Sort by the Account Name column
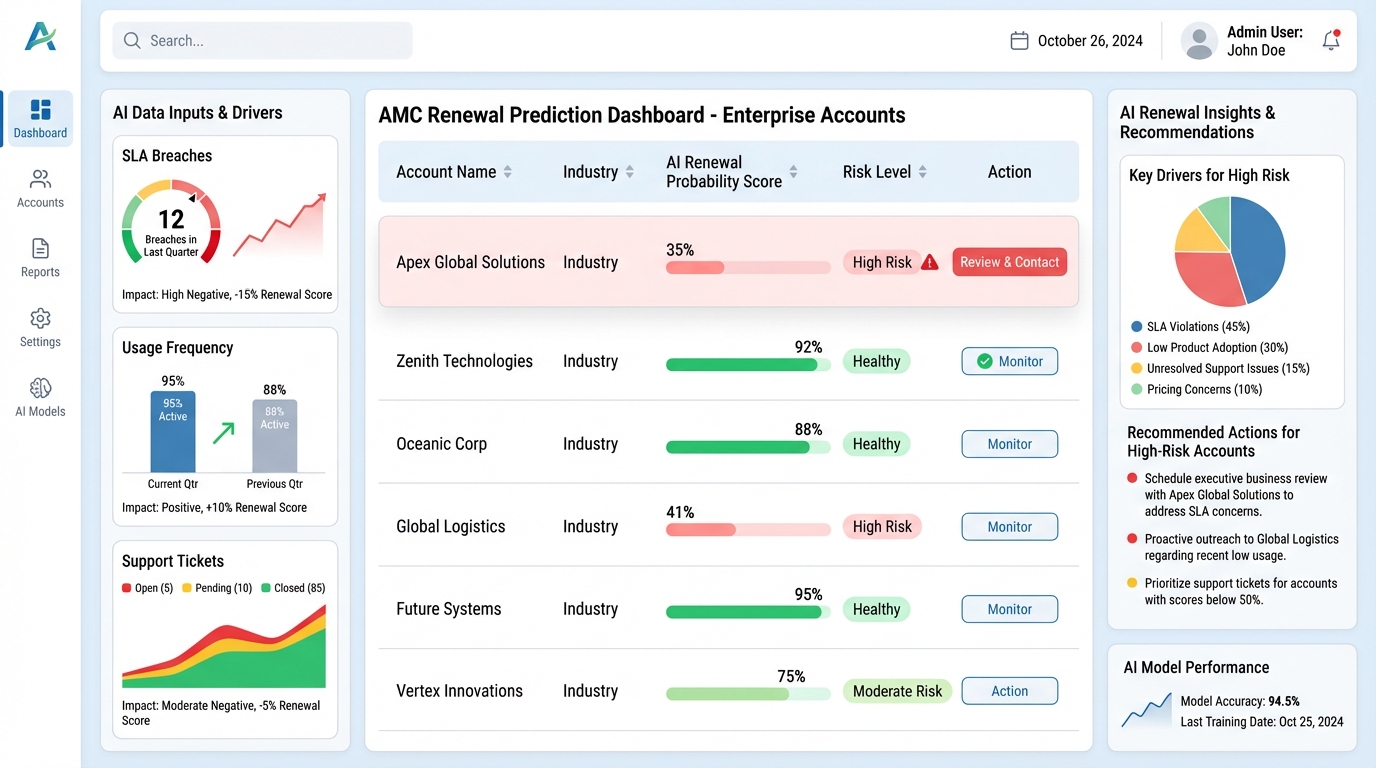The image size is (1376, 768). [509, 171]
